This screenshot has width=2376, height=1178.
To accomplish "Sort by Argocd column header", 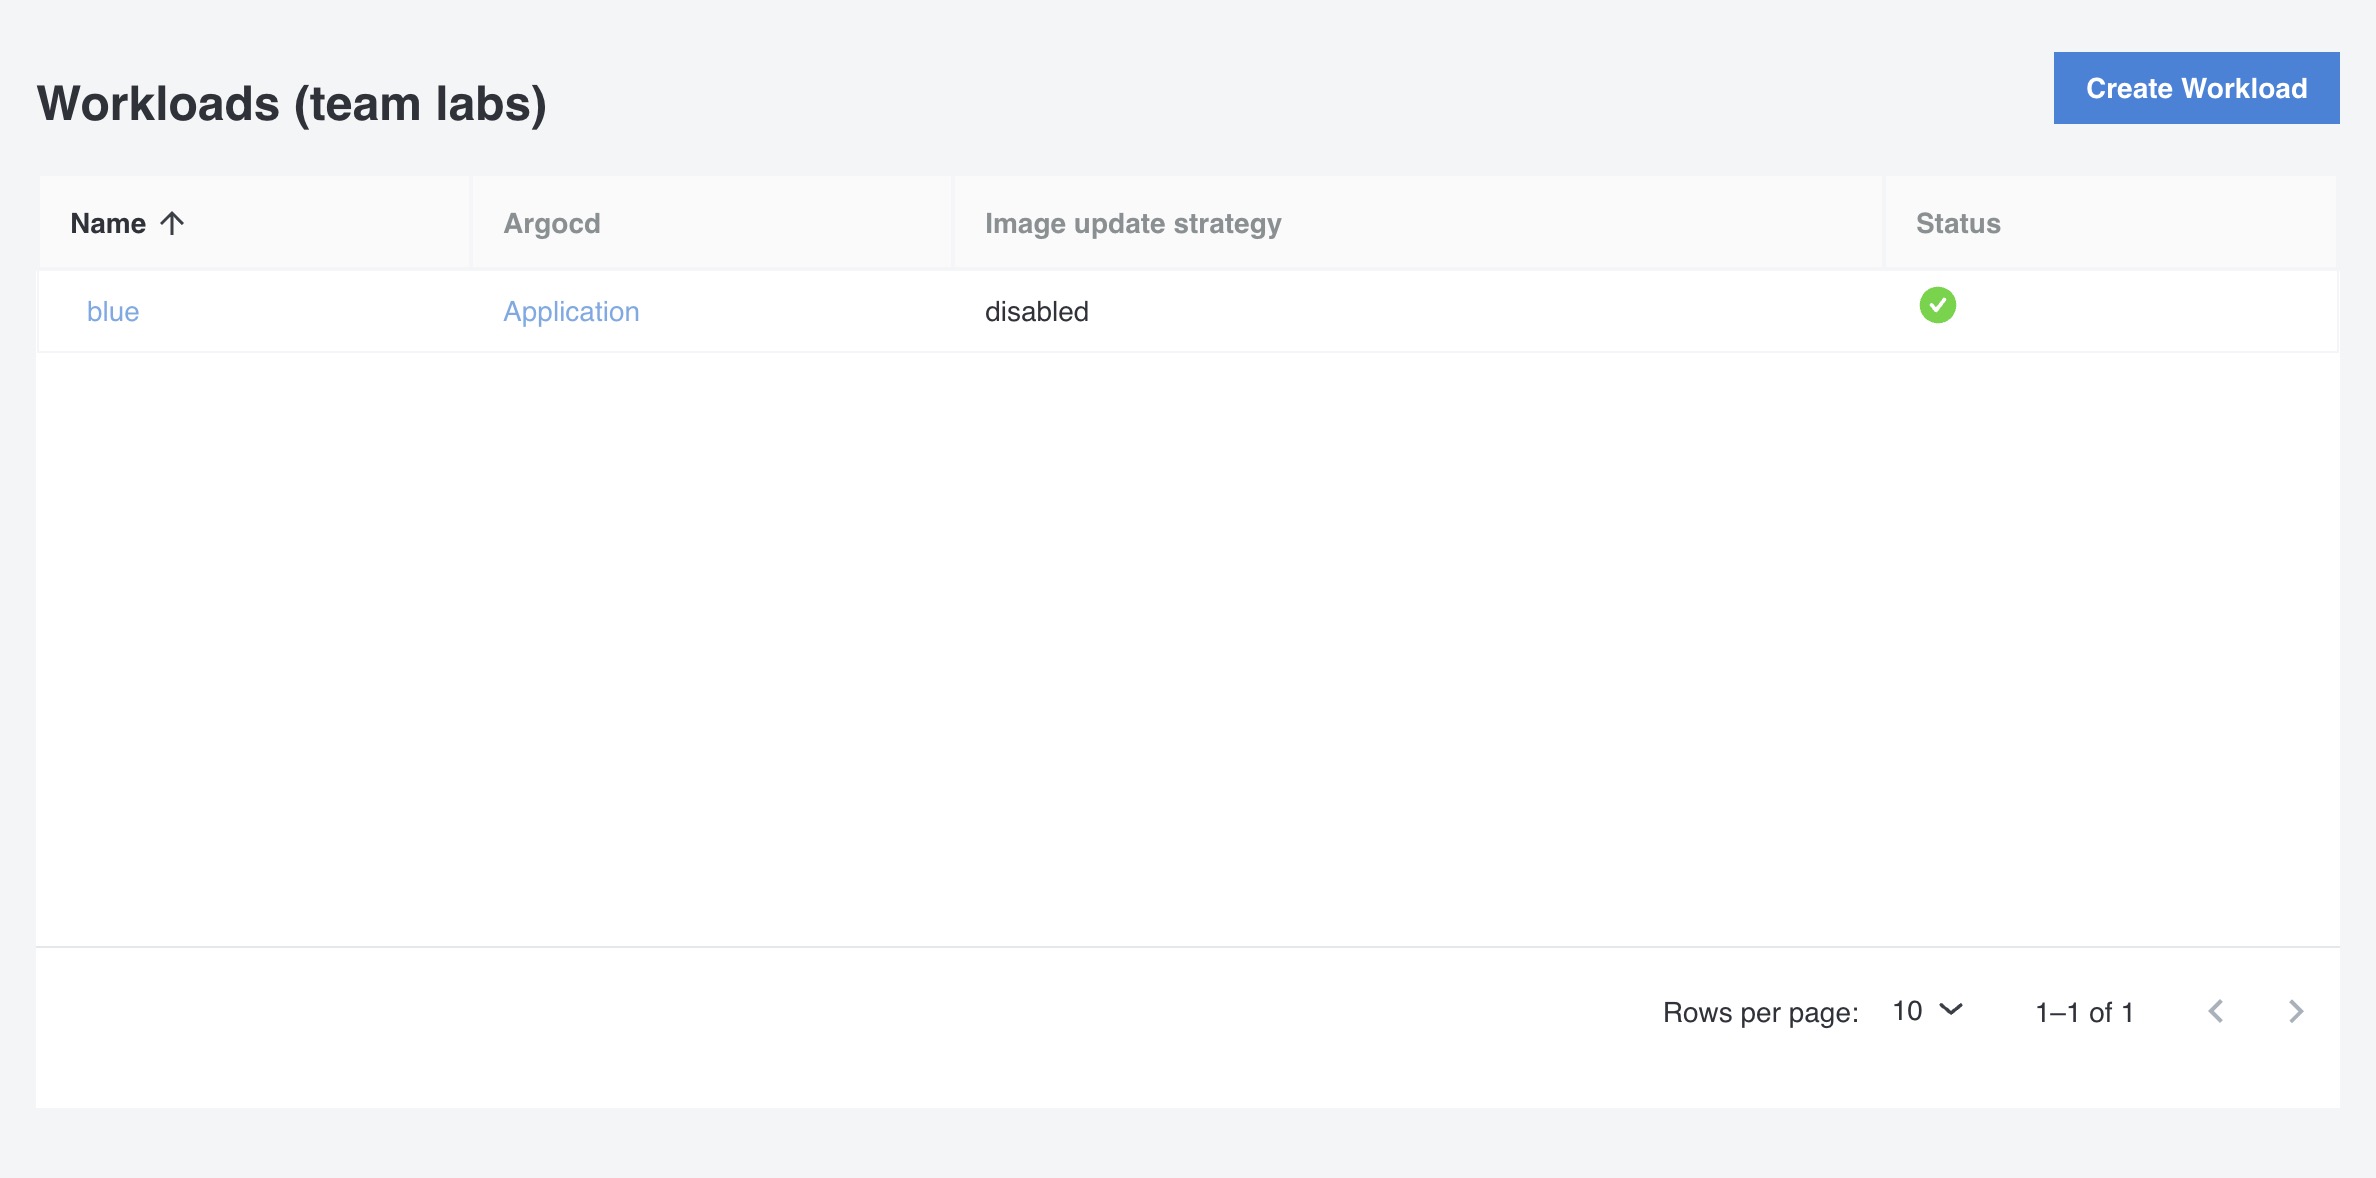I will click(552, 223).
